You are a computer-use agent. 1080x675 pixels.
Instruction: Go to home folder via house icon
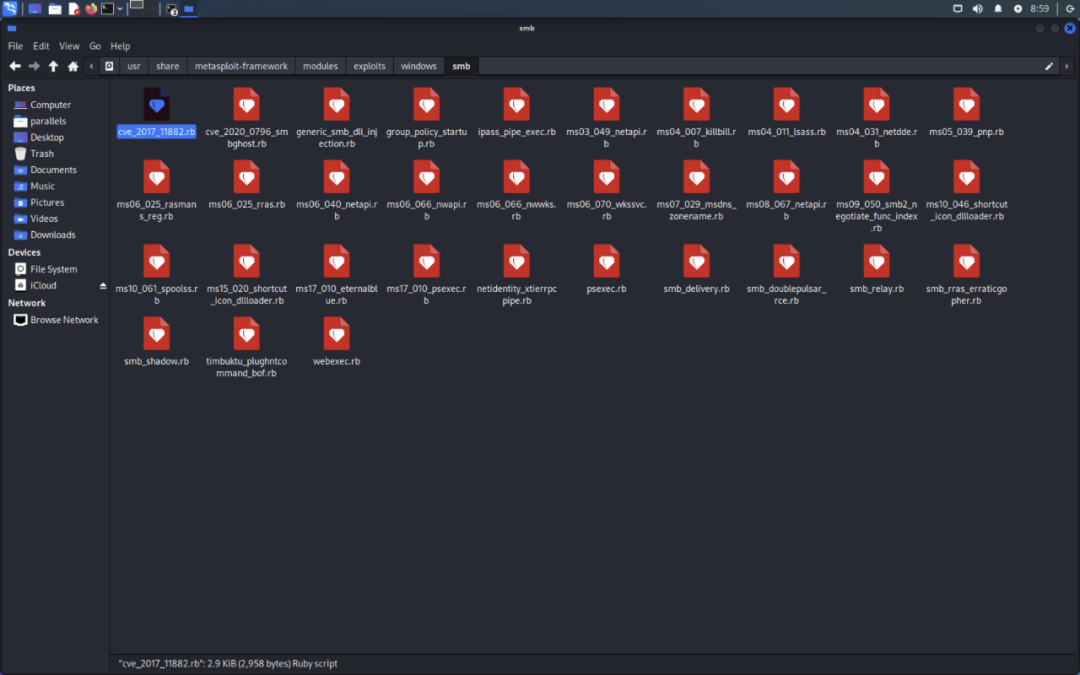point(73,66)
